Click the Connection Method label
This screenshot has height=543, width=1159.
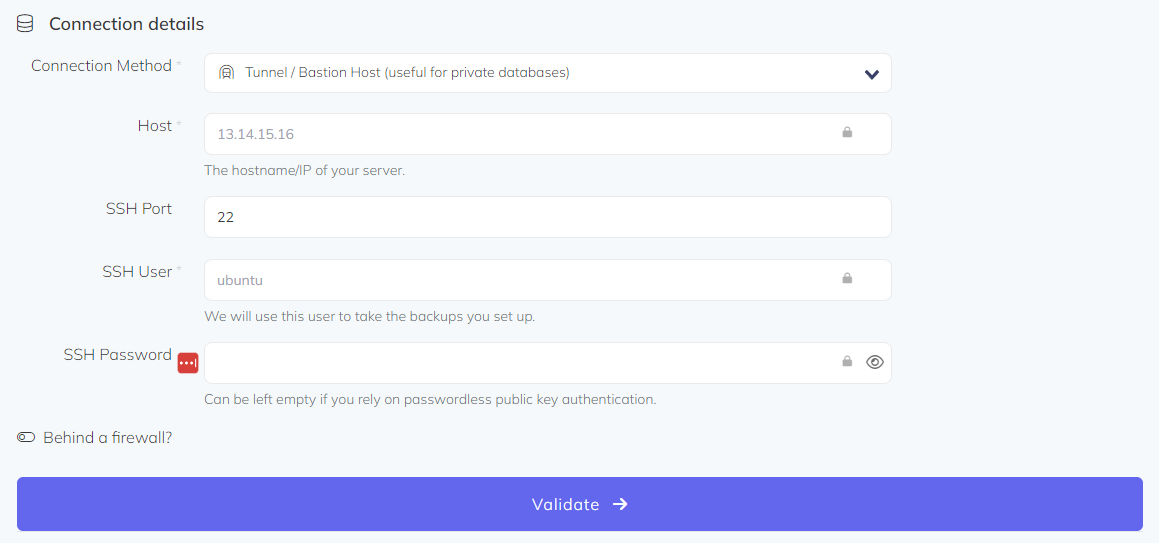(x=101, y=66)
